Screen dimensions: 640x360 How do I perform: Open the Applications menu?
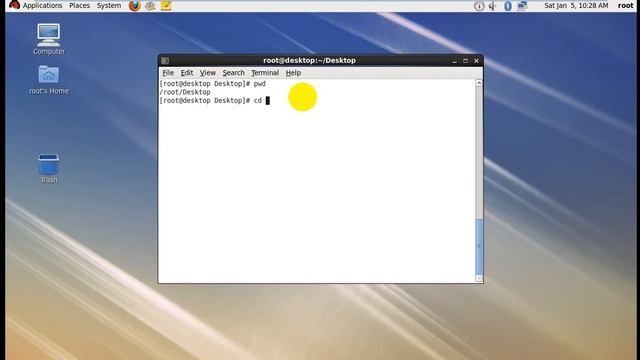[x=42, y=6]
